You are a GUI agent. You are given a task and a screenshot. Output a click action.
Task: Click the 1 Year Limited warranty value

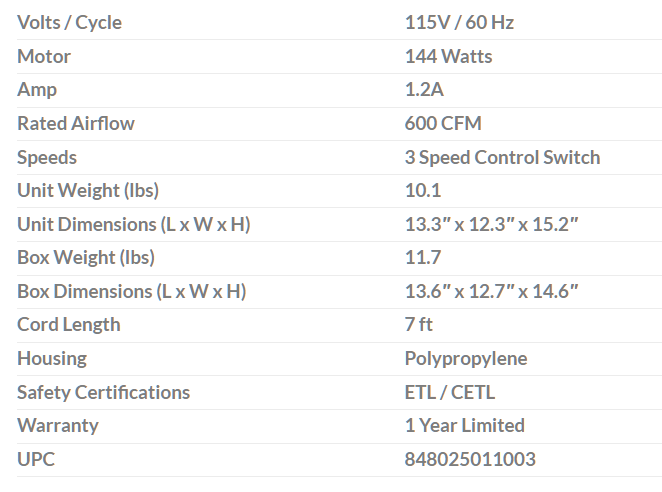[x=464, y=425]
